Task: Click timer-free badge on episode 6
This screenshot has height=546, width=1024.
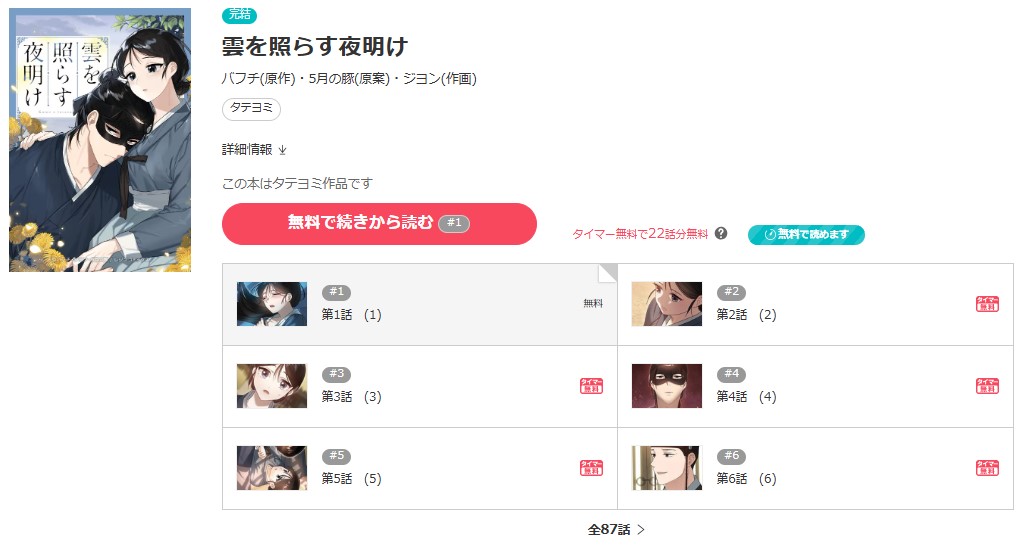Action: coord(987,468)
